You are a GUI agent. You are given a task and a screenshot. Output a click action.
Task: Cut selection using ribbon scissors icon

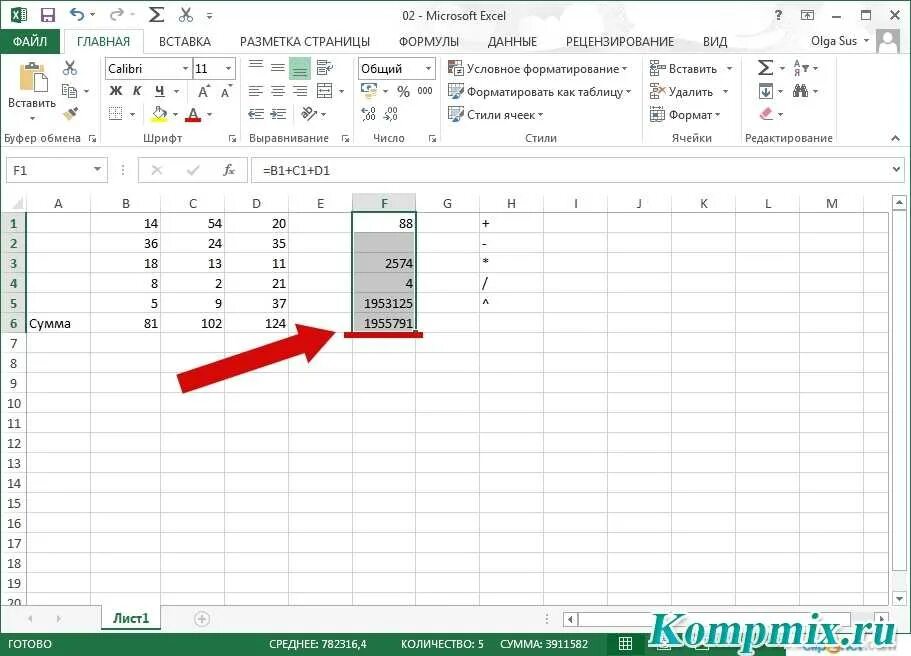click(70, 68)
